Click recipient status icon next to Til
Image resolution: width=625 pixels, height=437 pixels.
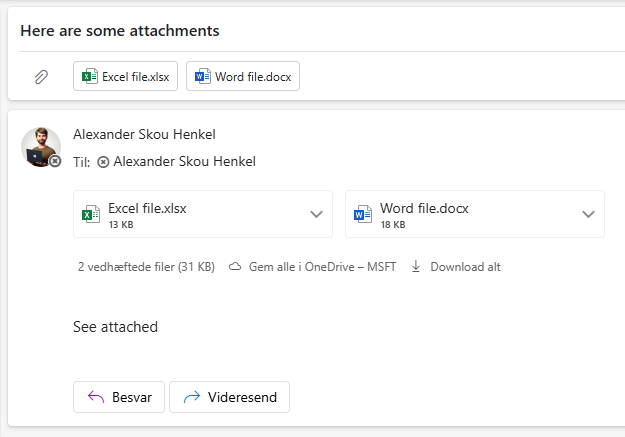coord(103,162)
